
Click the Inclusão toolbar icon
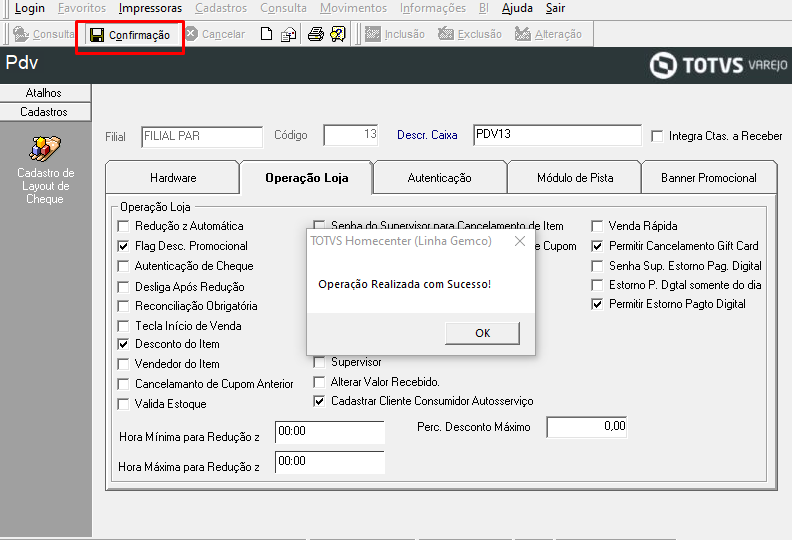pyautogui.click(x=373, y=34)
